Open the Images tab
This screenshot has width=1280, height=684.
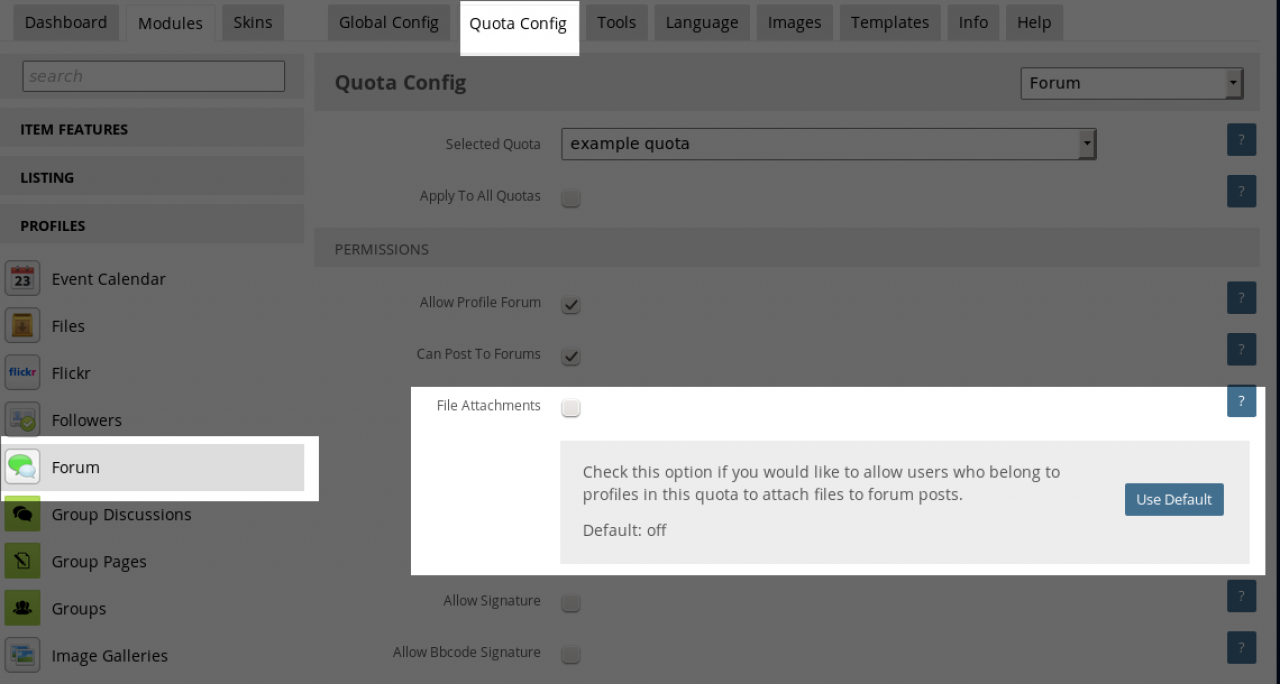(795, 22)
